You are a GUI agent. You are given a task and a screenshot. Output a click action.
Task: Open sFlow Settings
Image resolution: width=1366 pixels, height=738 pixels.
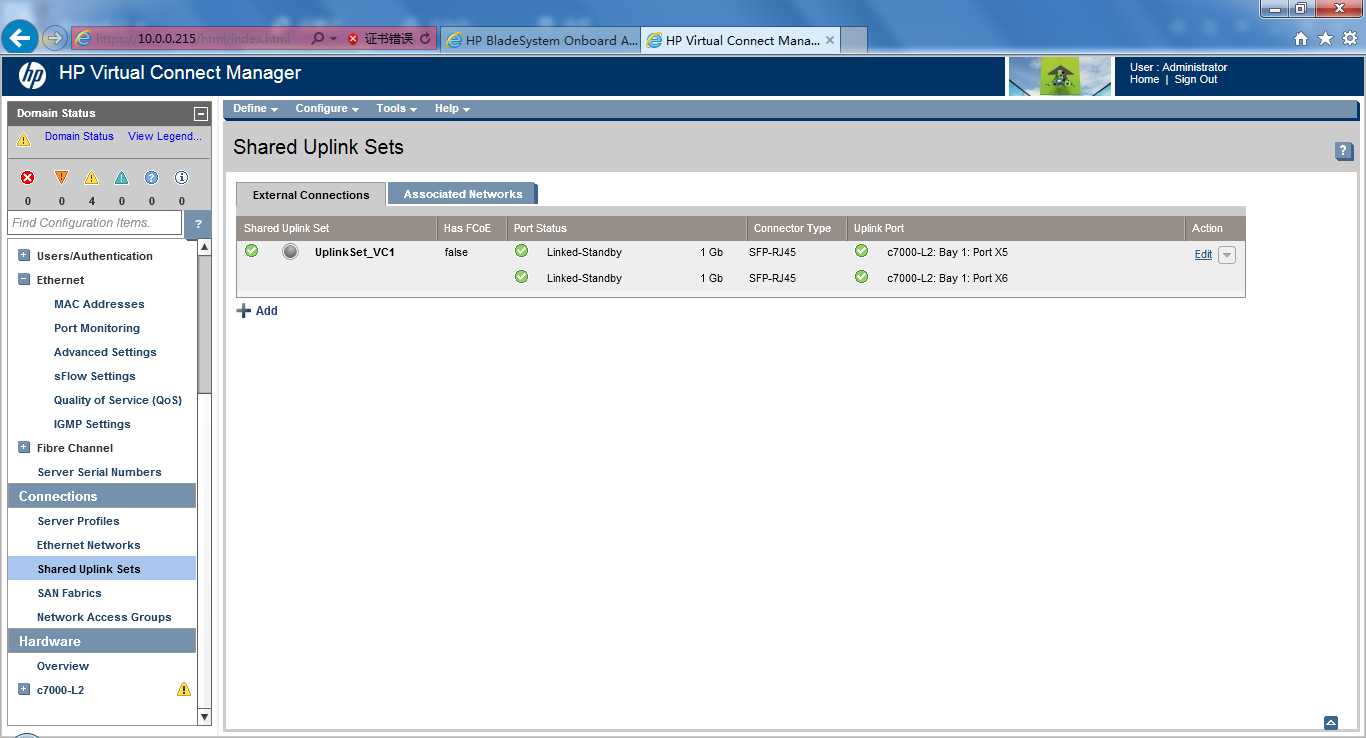click(95, 376)
